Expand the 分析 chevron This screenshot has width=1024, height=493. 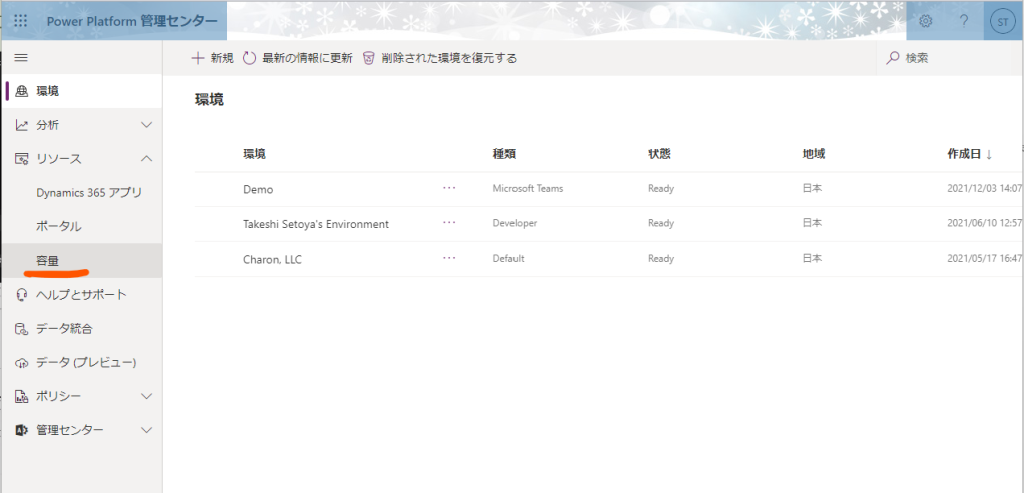click(147, 125)
